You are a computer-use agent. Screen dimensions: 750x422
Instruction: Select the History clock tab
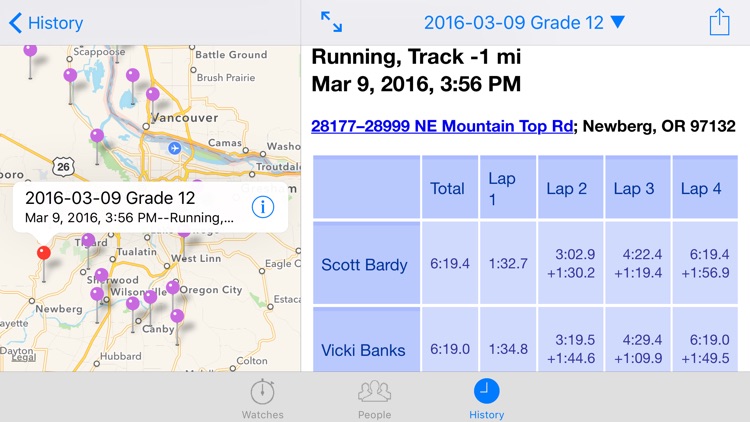(487, 398)
